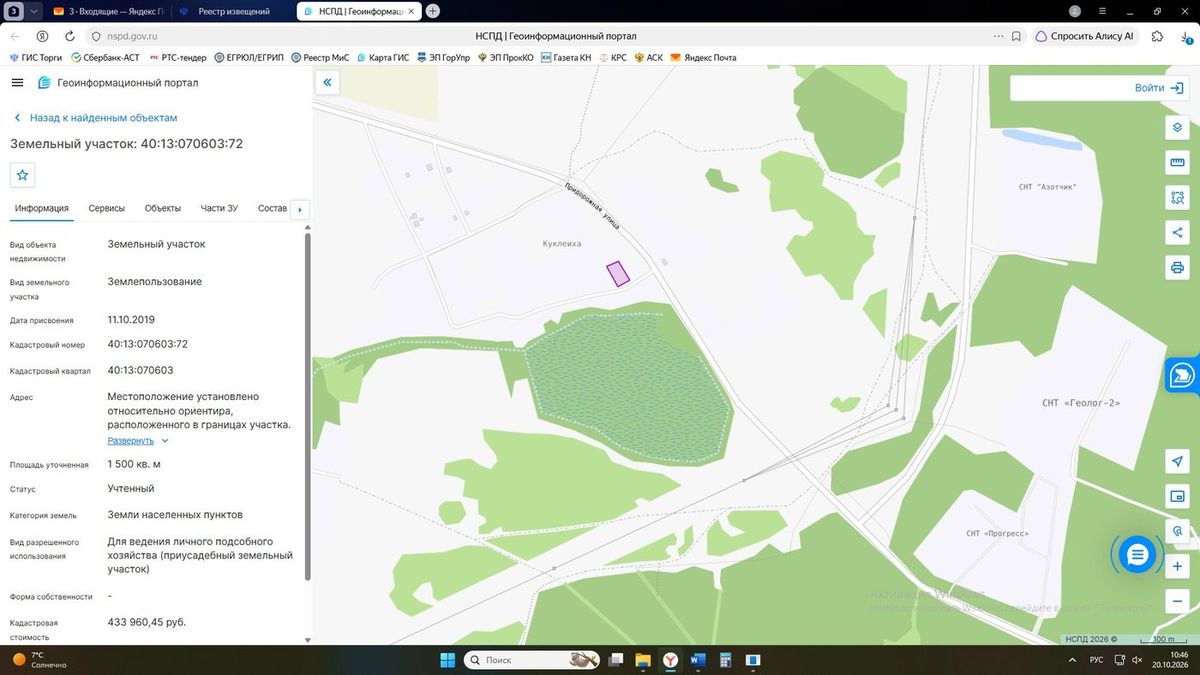Open the Части ЗУ tab
This screenshot has width=1200, height=675.
pos(219,208)
